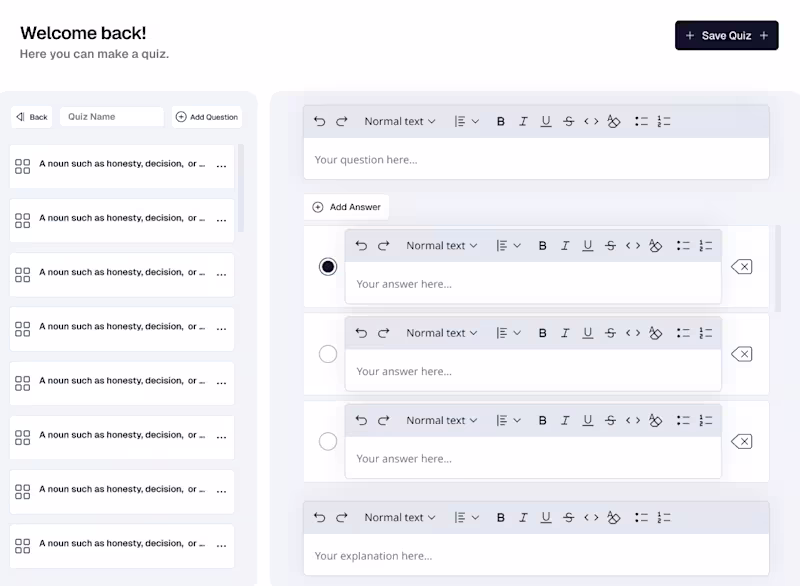
Task: Click strikethrough icon in second answer editor
Action: click(610, 333)
